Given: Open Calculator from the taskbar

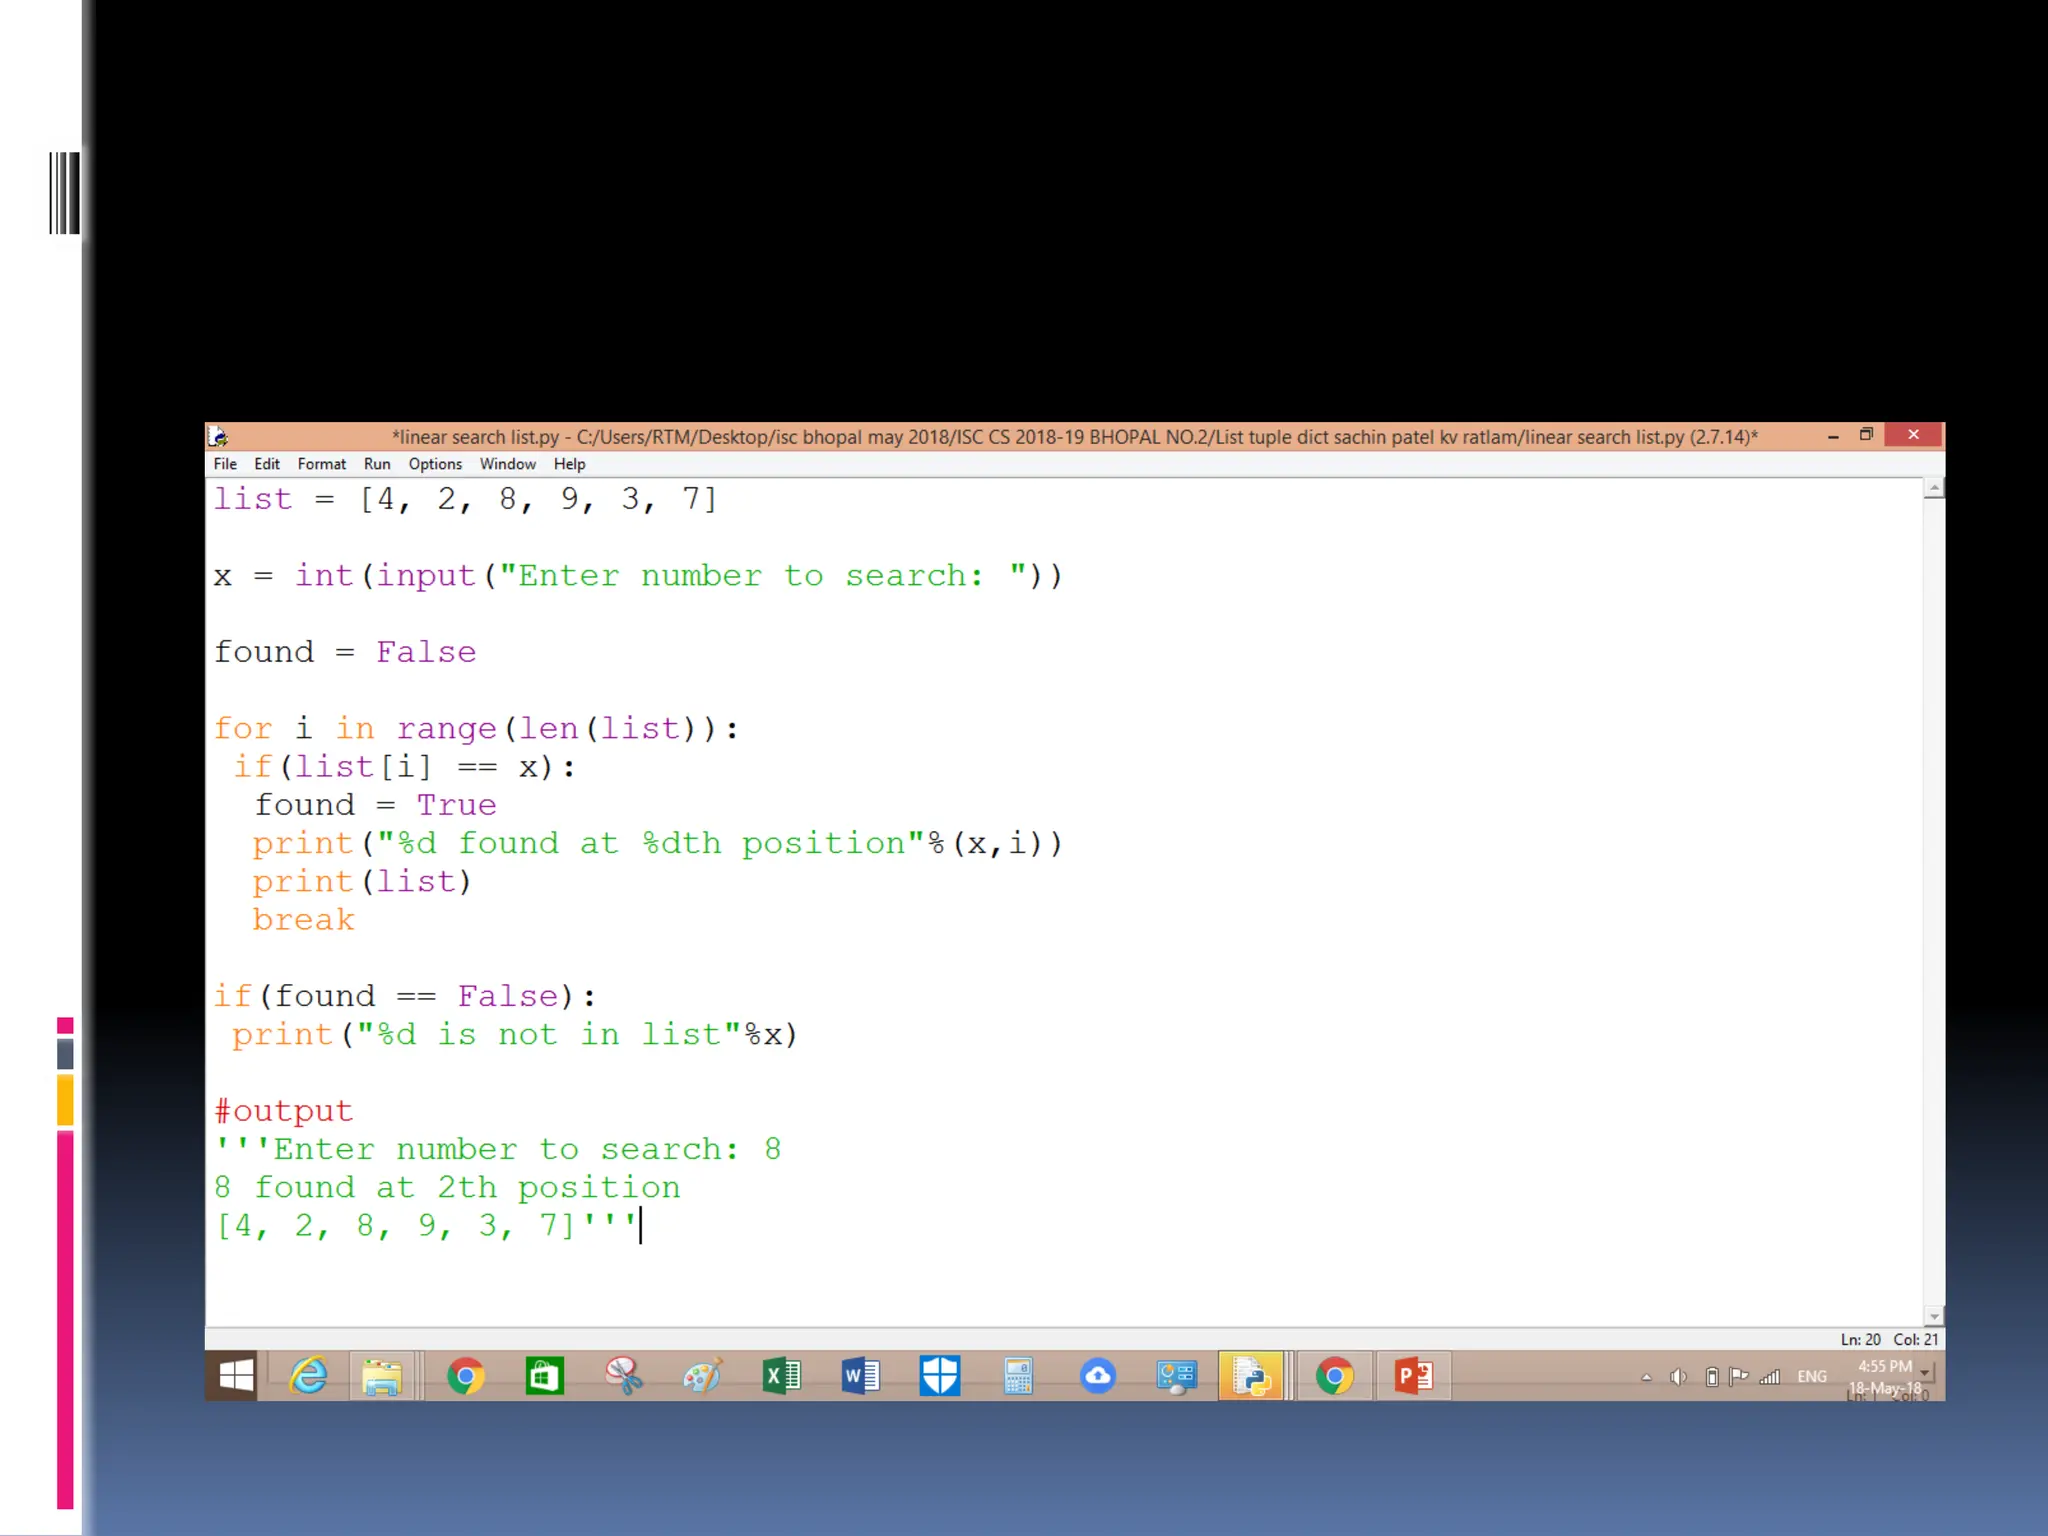Looking at the screenshot, I should click(x=1018, y=1377).
